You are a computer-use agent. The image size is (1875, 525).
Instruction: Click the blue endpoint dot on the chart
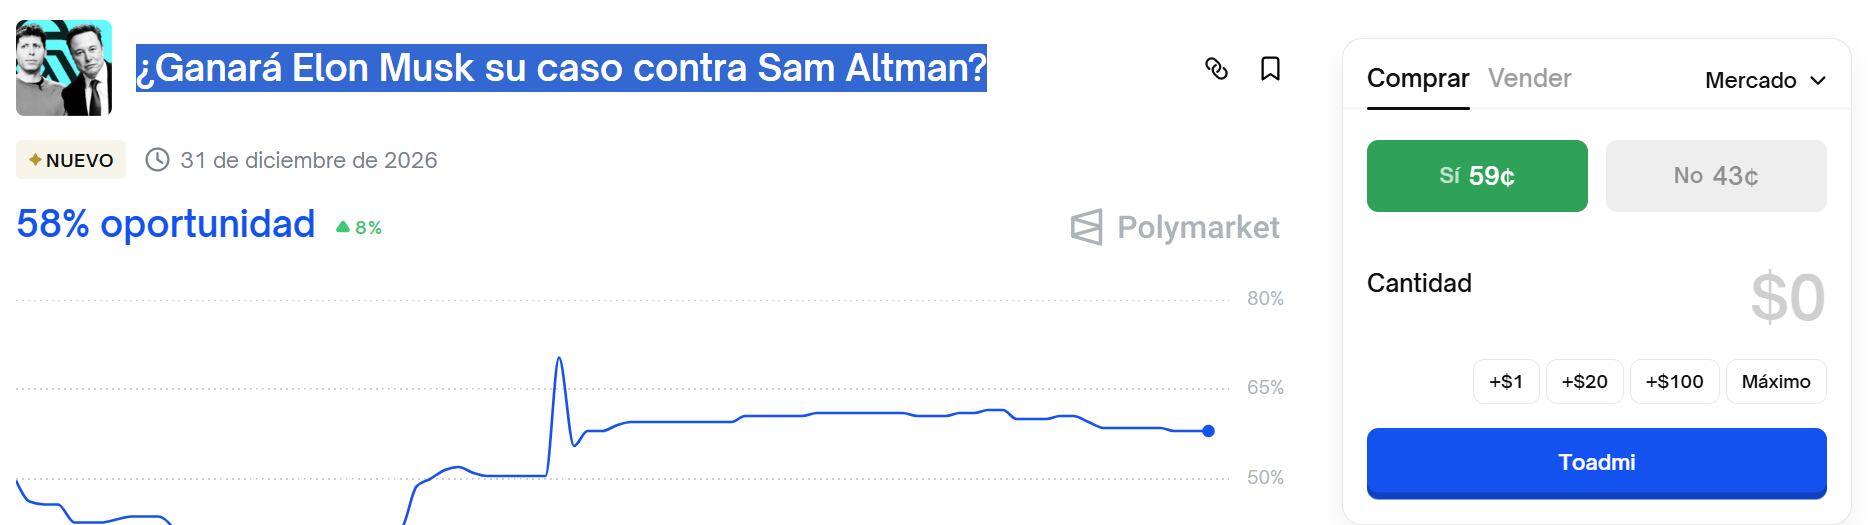click(x=1208, y=431)
